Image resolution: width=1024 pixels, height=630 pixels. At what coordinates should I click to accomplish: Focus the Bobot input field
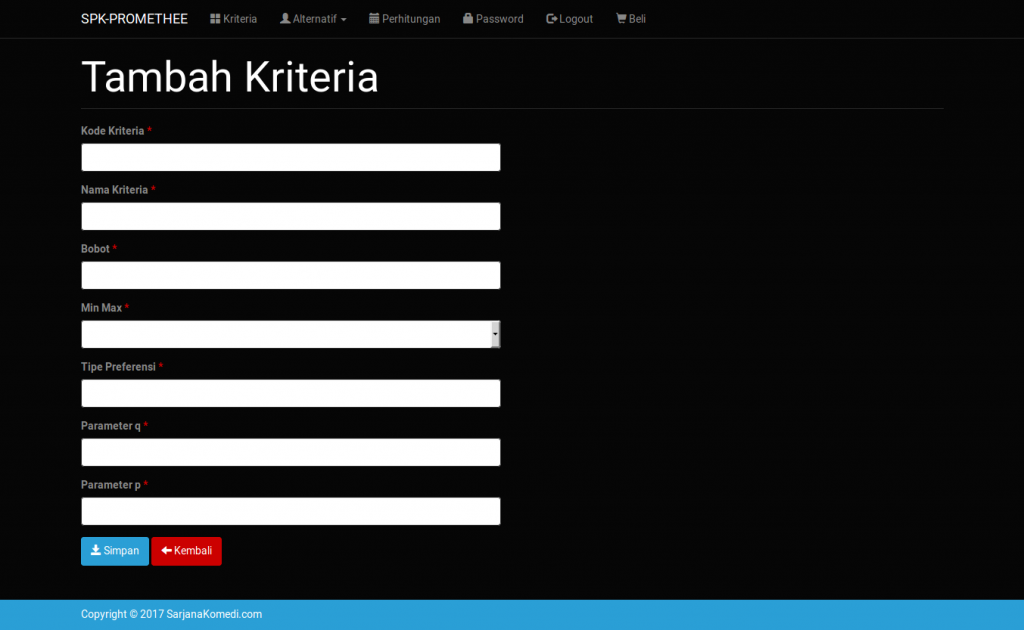291,276
